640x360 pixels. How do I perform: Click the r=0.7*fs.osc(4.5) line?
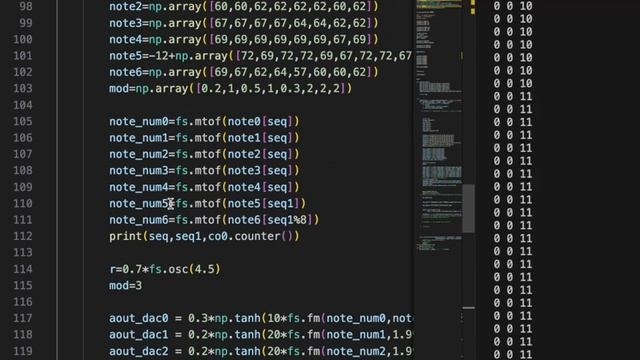point(165,269)
